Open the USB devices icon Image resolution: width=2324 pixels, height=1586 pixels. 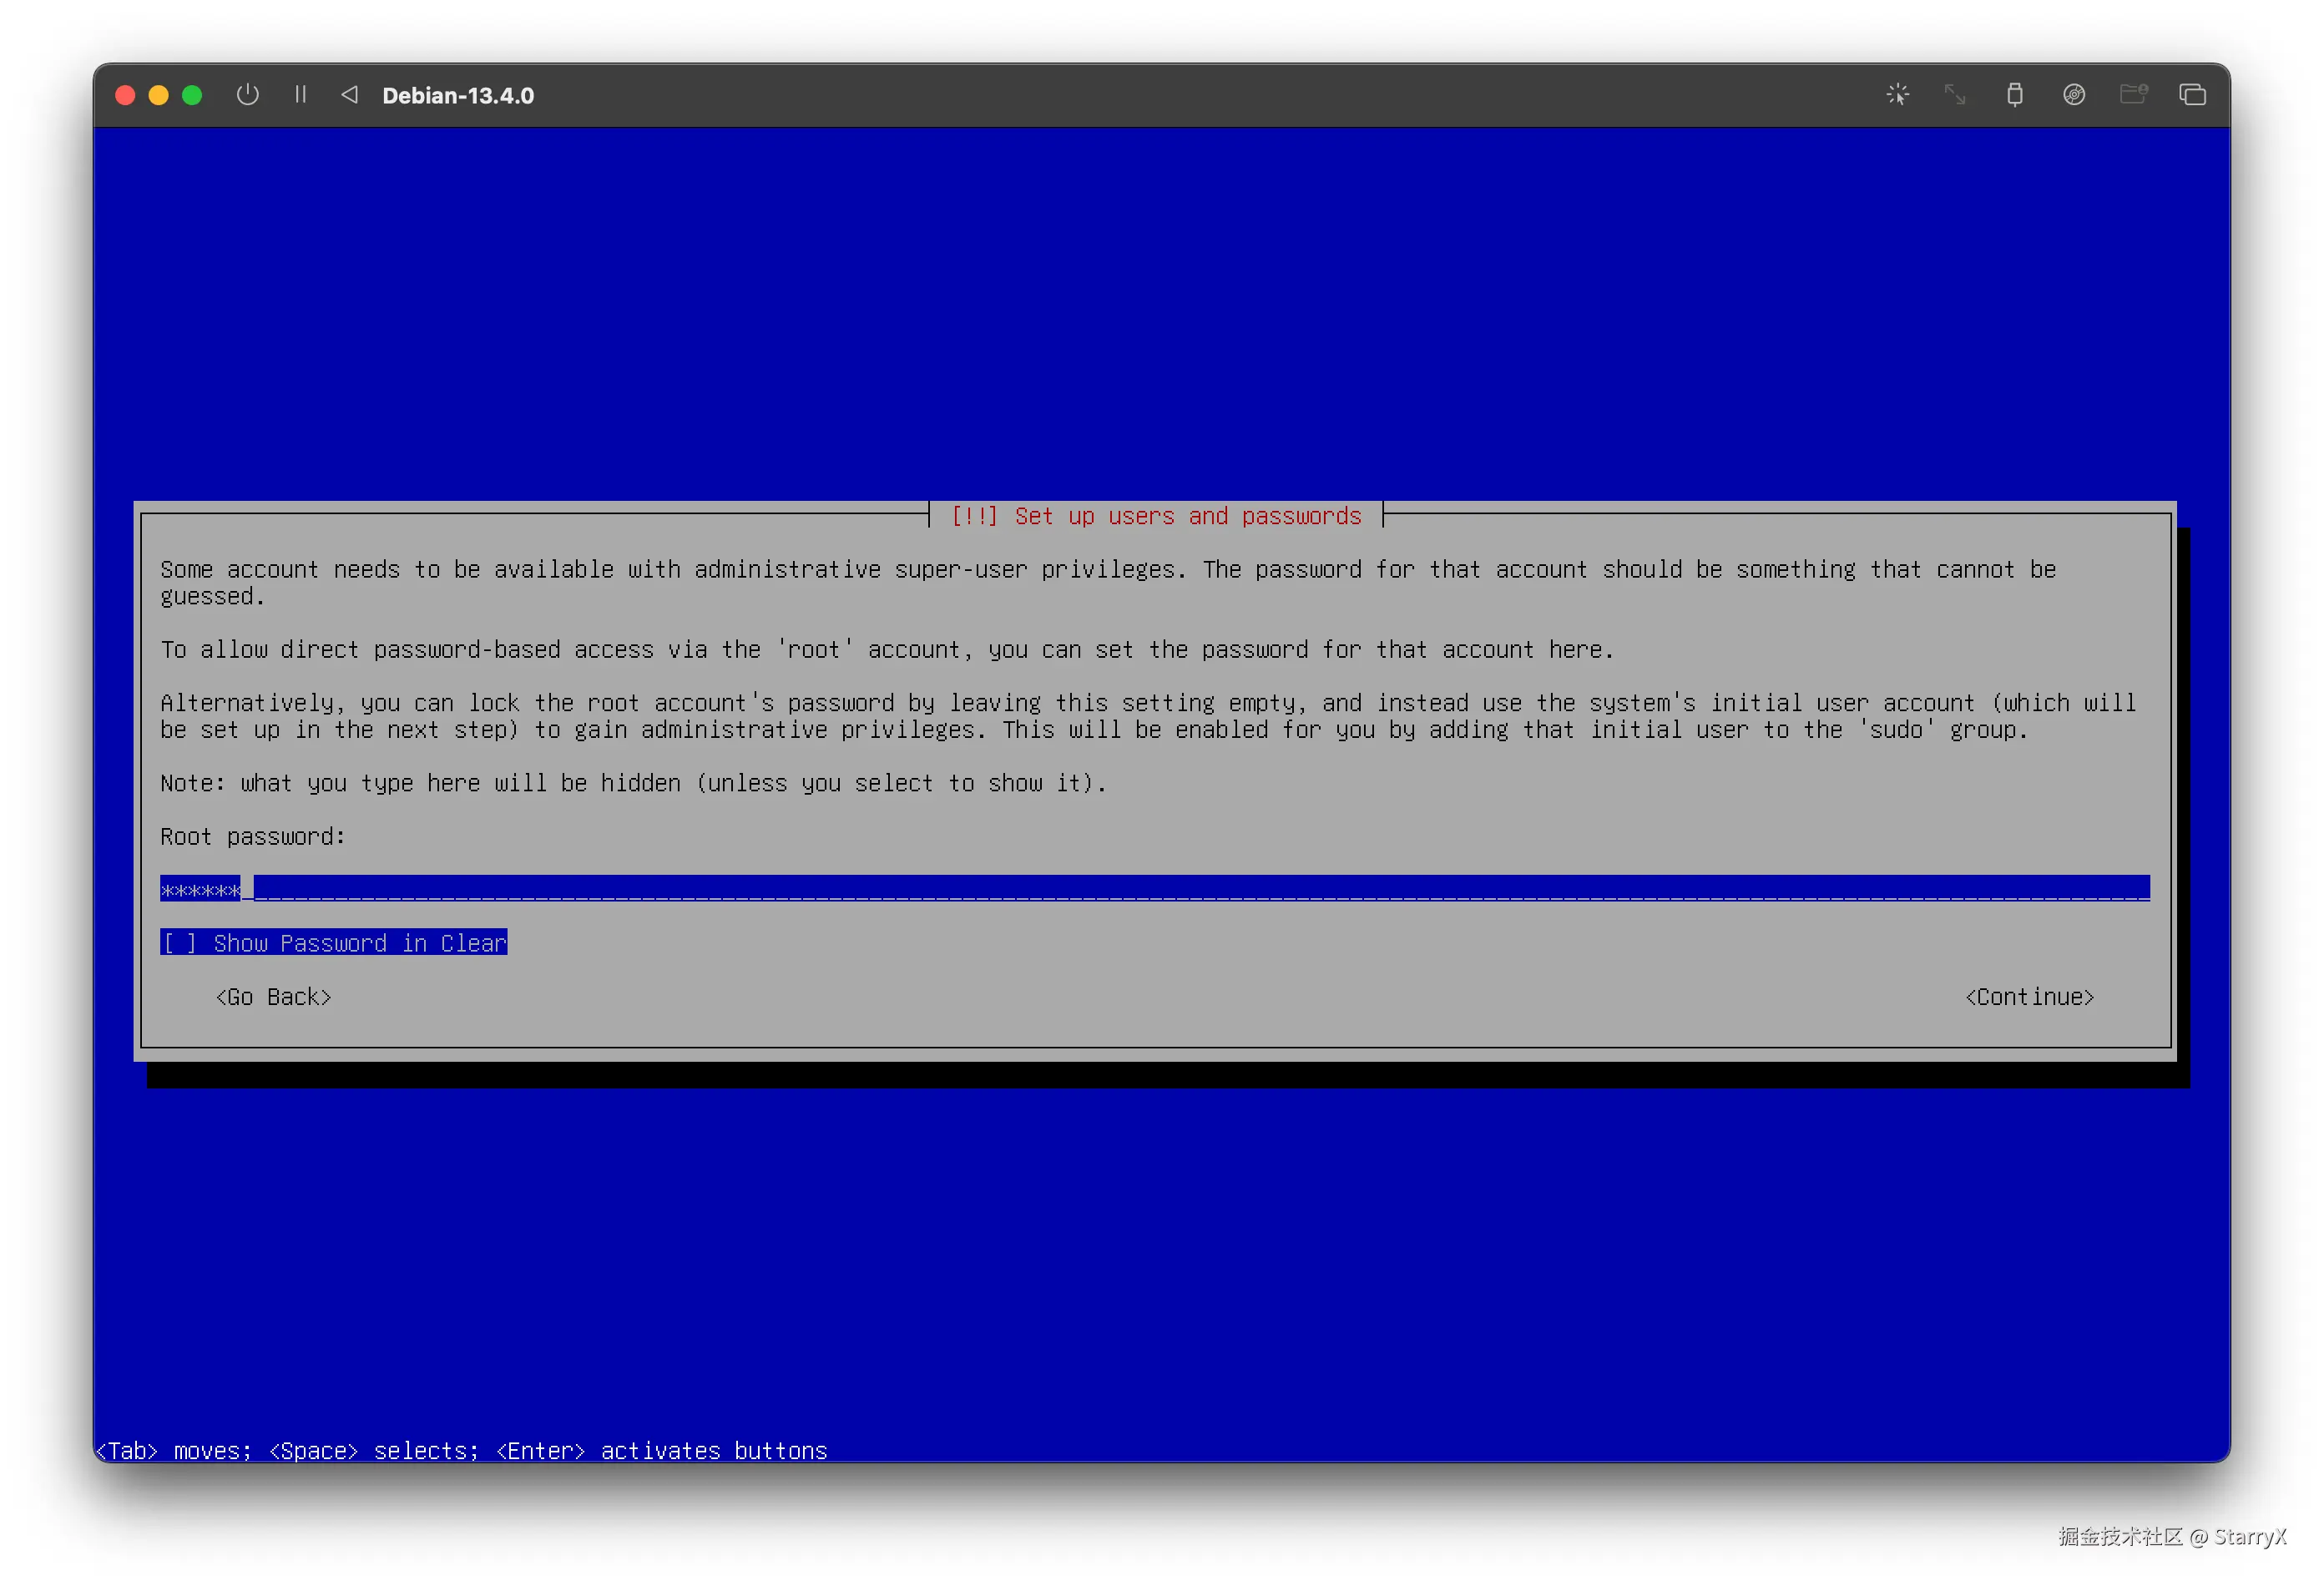coord(2014,95)
